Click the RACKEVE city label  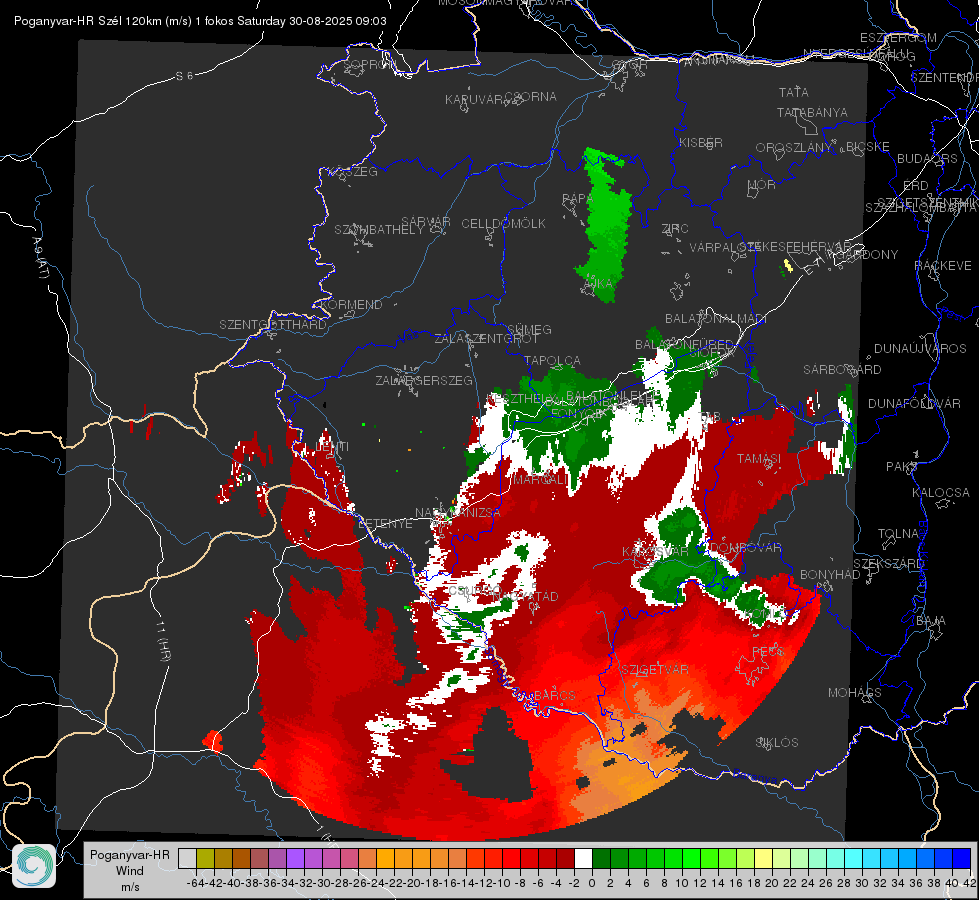(943, 265)
